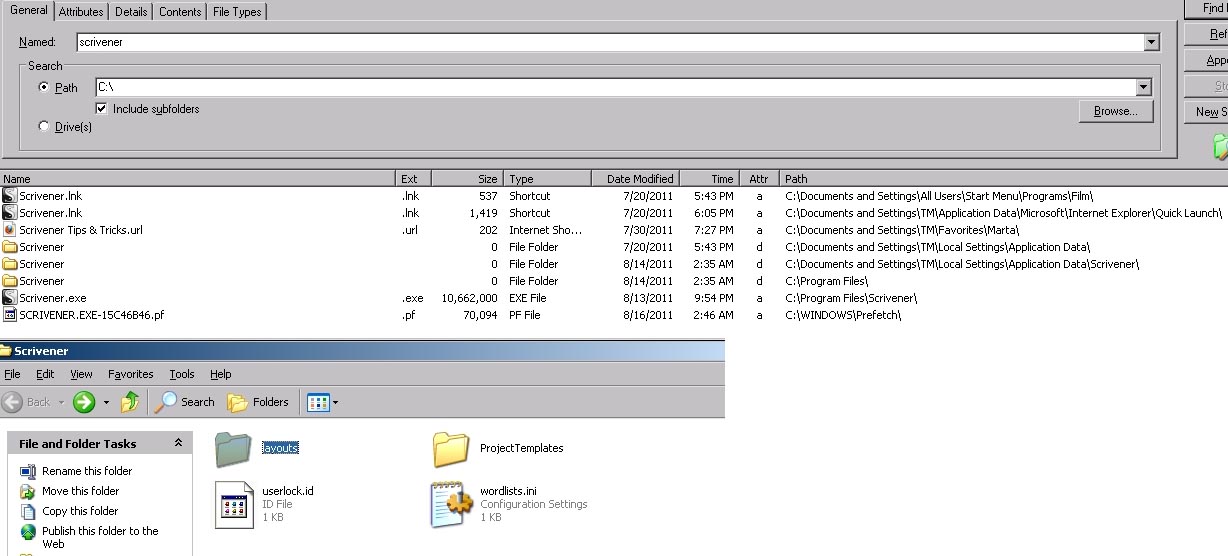Image resolution: width=1228 pixels, height=556 pixels.
Task: Click the Path field showing C:\
Action: (x=615, y=87)
